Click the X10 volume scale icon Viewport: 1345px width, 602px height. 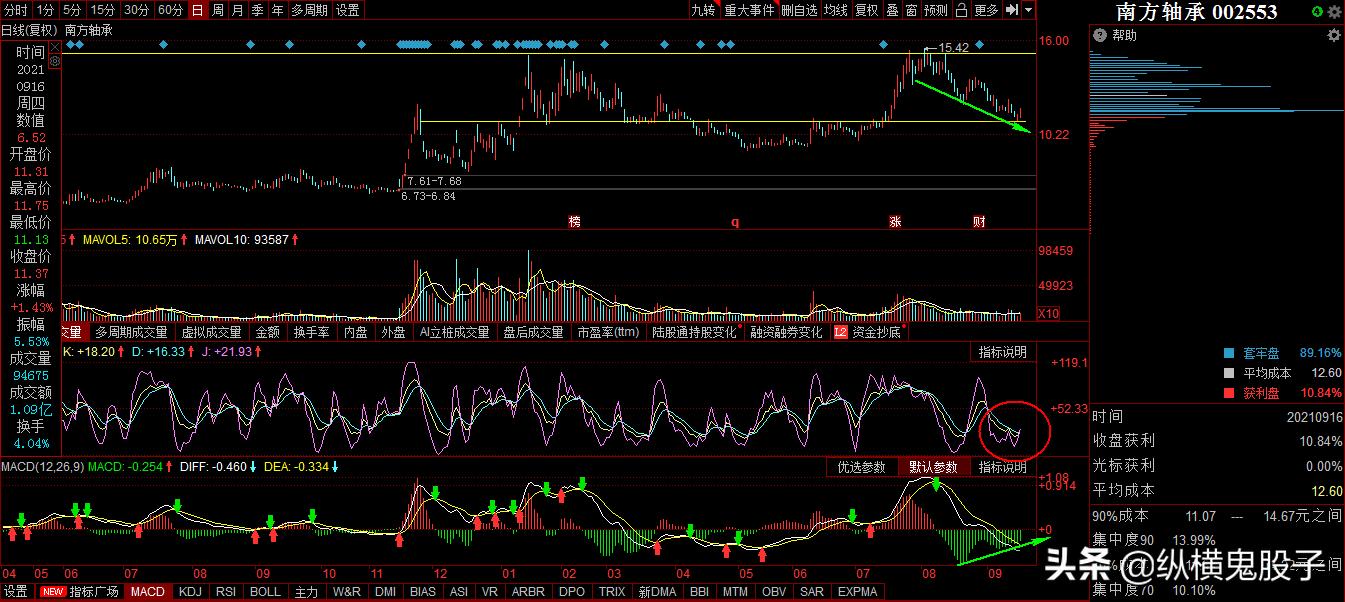[x=1048, y=313]
